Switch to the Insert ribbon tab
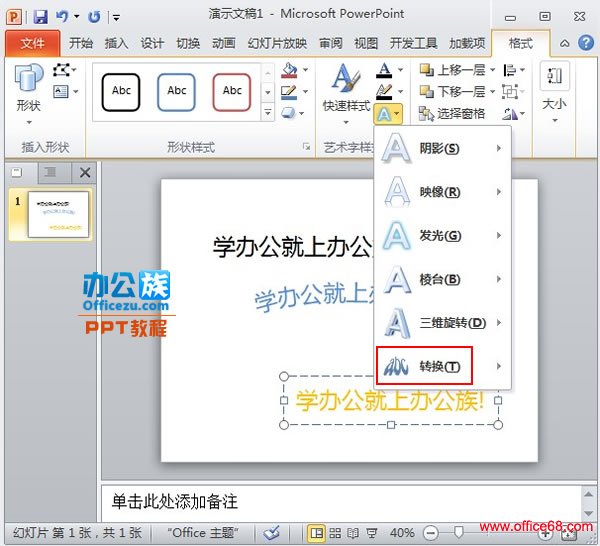Image resolution: width=600 pixels, height=546 pixels. (x=116, y=43)
